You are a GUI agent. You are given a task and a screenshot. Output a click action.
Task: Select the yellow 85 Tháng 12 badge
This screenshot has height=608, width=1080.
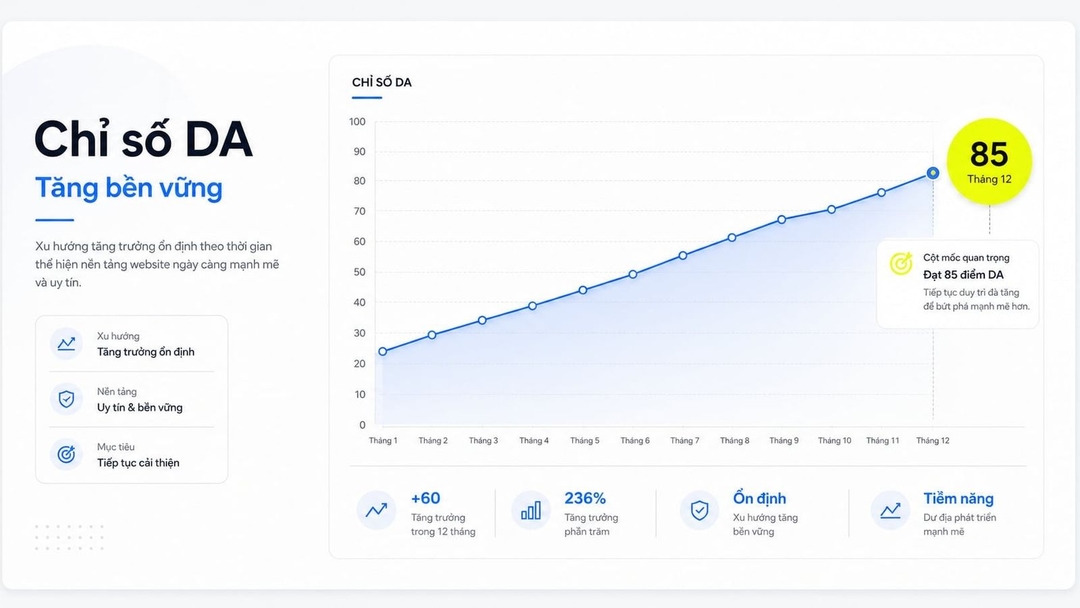(989, 161)
